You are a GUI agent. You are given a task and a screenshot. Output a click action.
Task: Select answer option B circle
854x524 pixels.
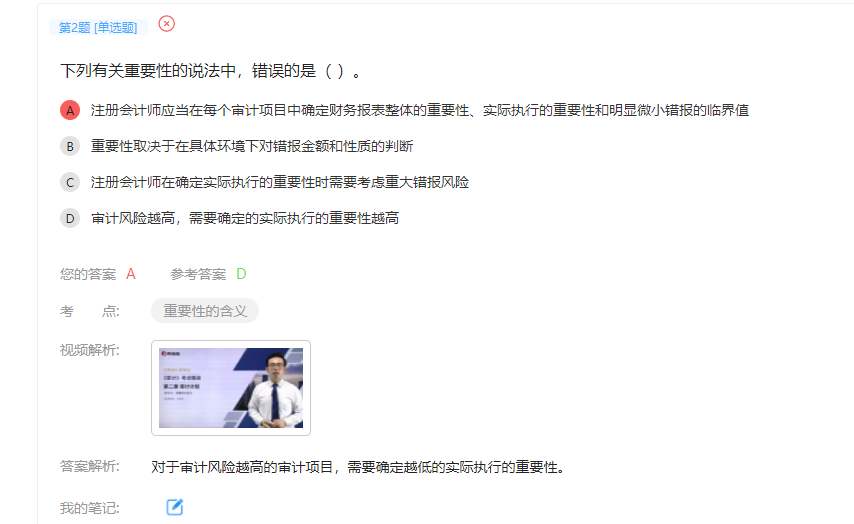tap(70, 146)
